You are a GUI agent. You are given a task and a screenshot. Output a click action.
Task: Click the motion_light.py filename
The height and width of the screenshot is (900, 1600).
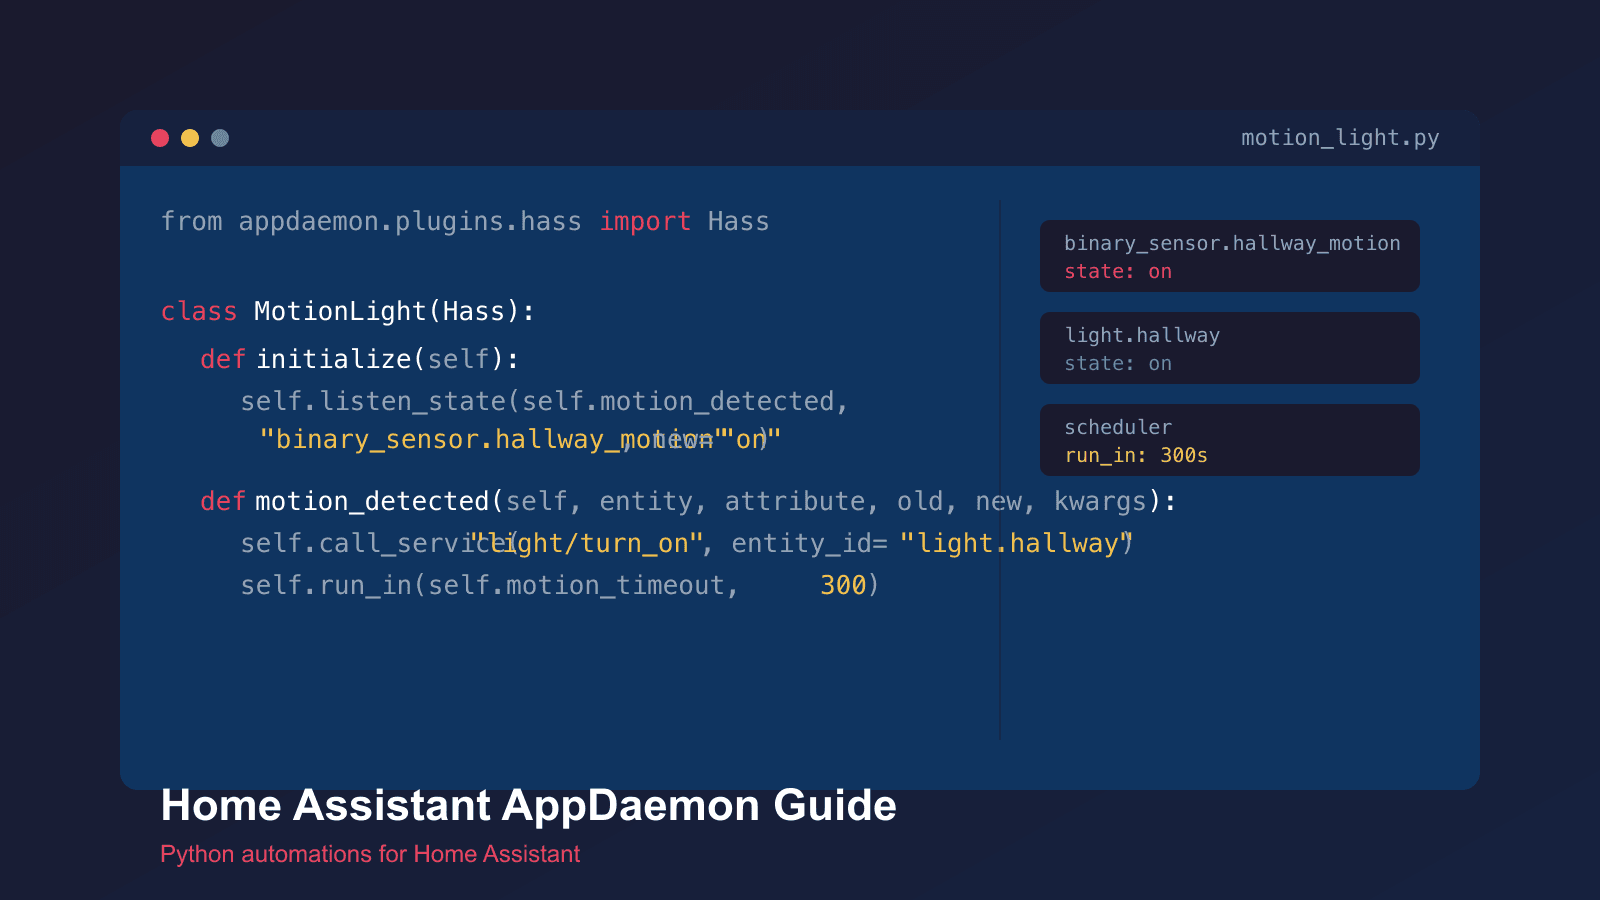pyautogui.click(x=1340, y=138)
